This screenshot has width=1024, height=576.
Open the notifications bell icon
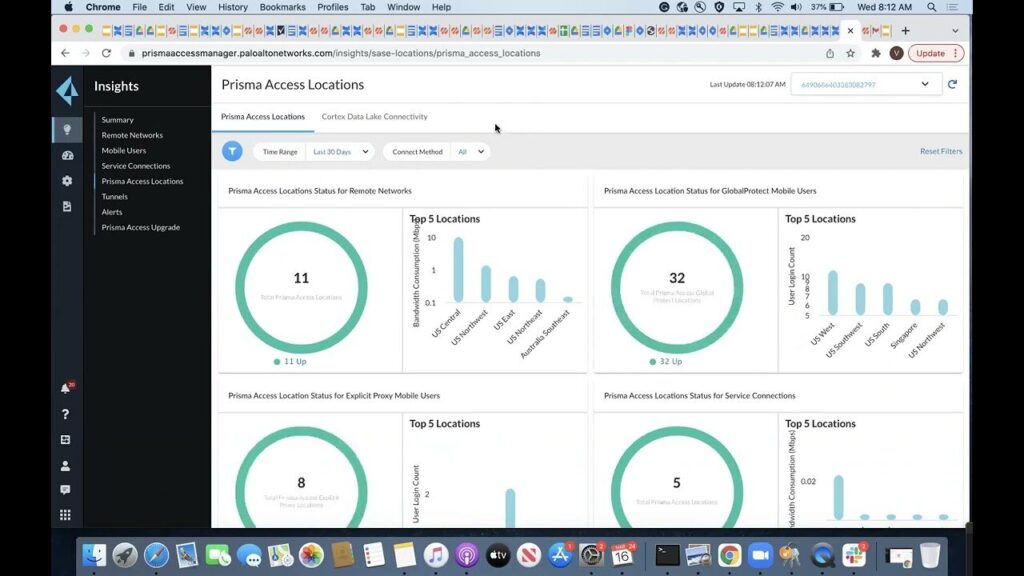[66, 388]
